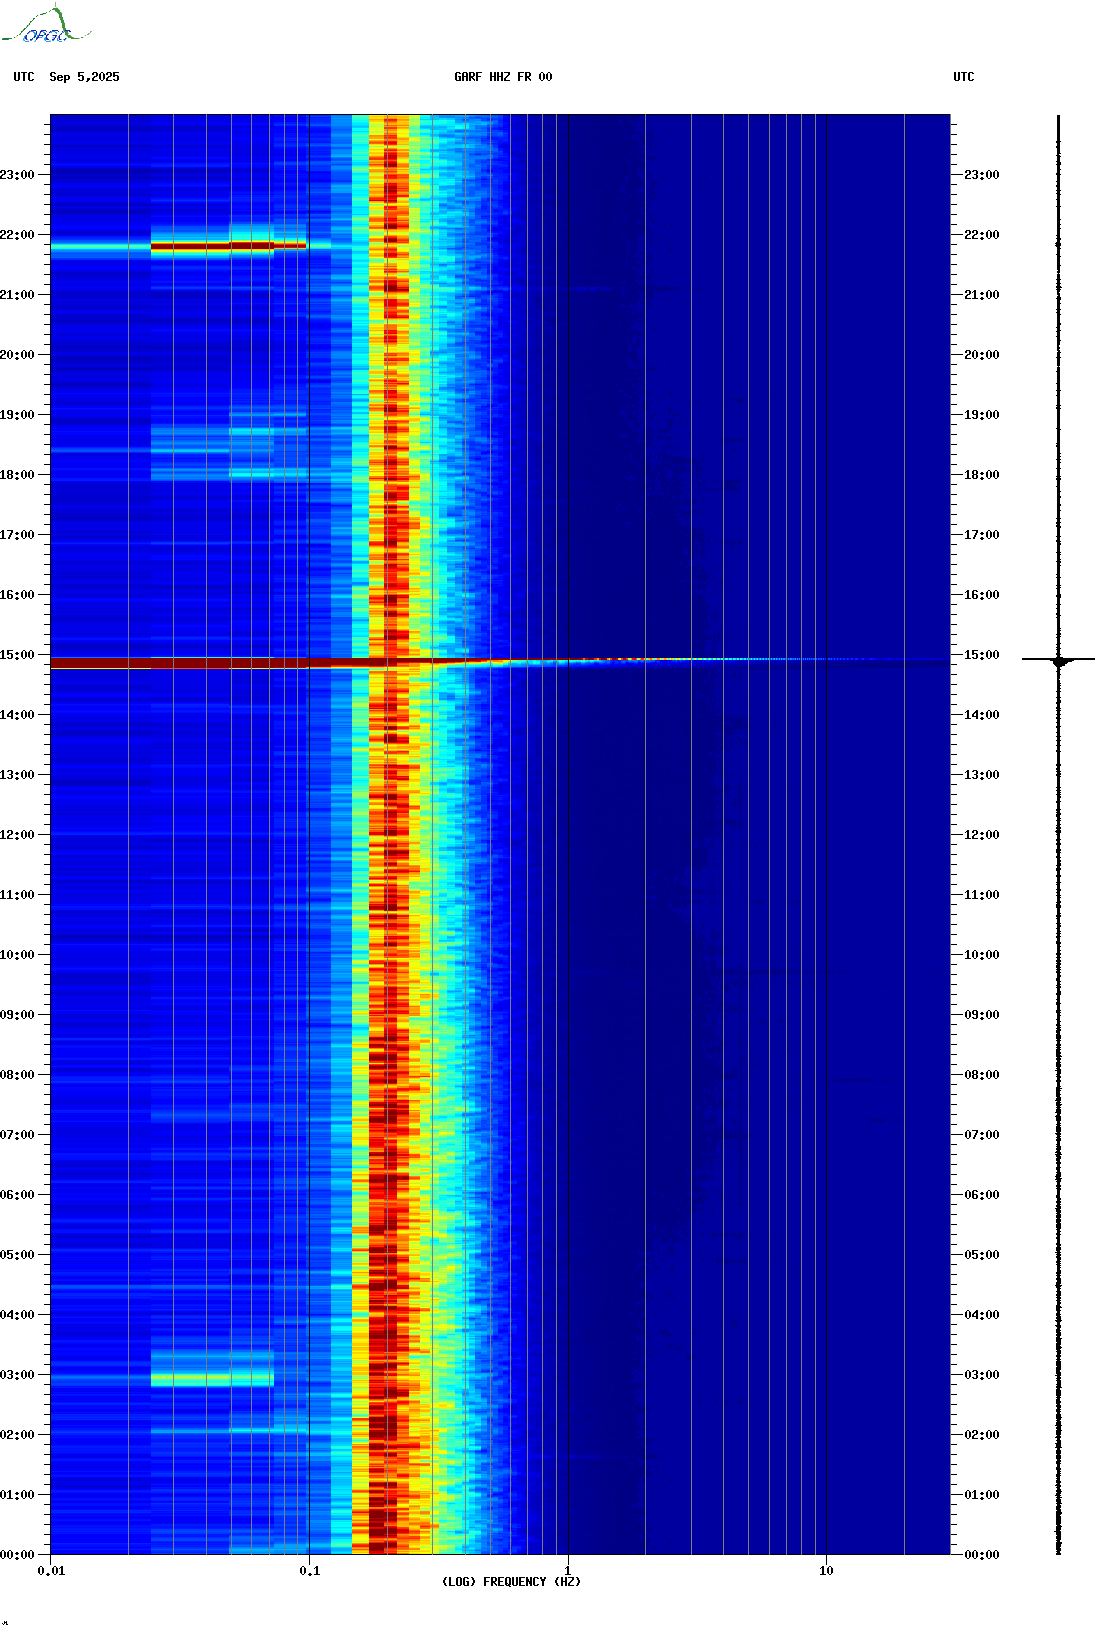The image size is (1102, 1634).
Task: Click the 18:00 label on the right time axis
Action: pyautogui.click(x=982, y=475)
